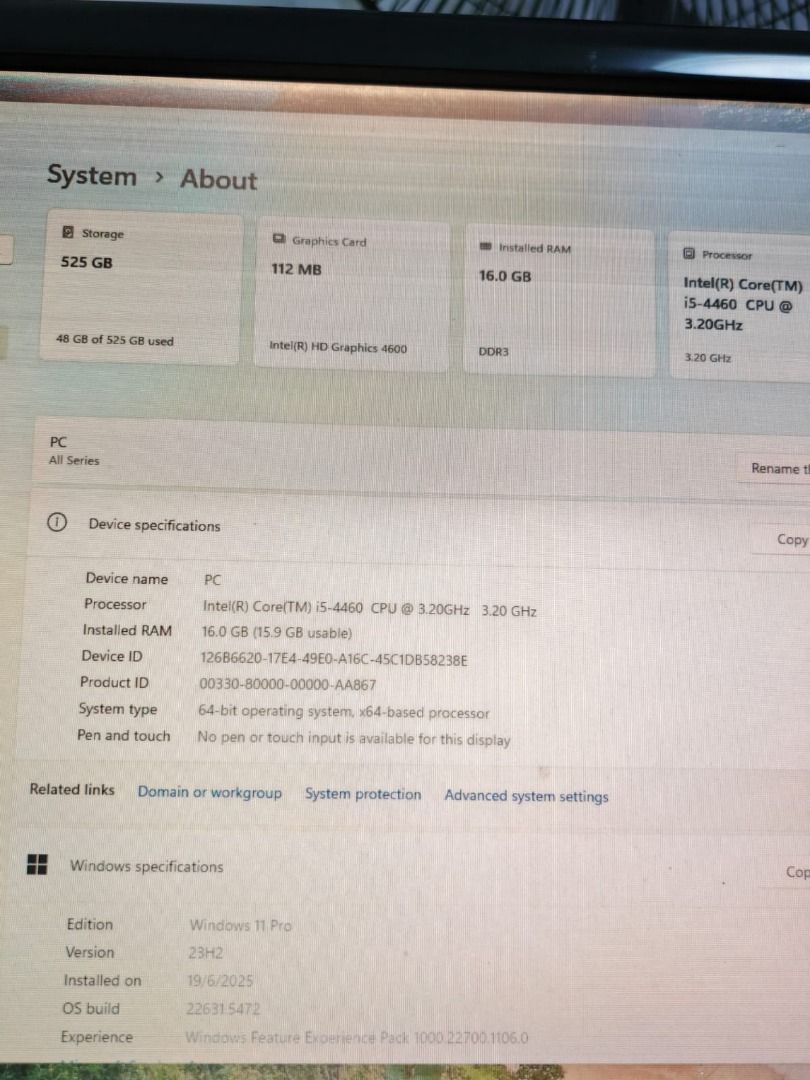The height and width of the screenshot is (1080, 810).
Task: Click the Version value 23H2
Action: click(205, 953)
